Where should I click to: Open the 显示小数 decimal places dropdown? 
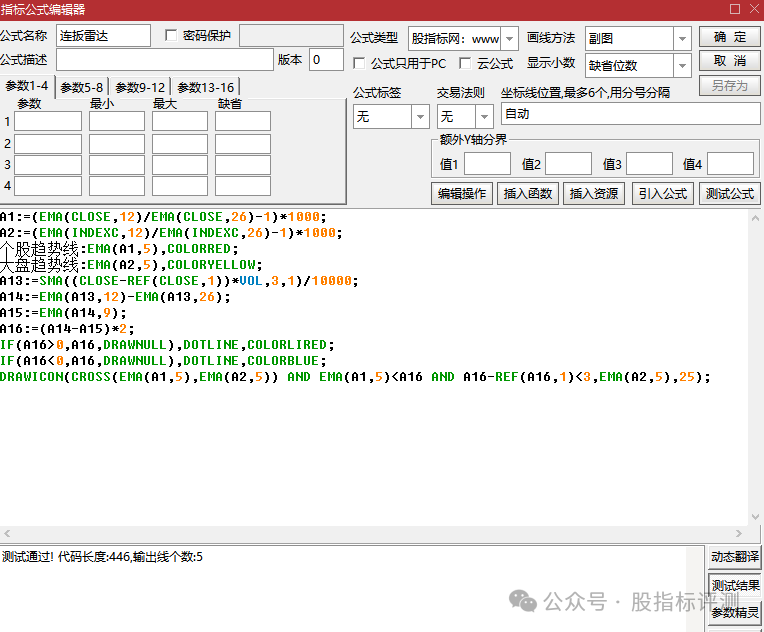click(682, 65)
